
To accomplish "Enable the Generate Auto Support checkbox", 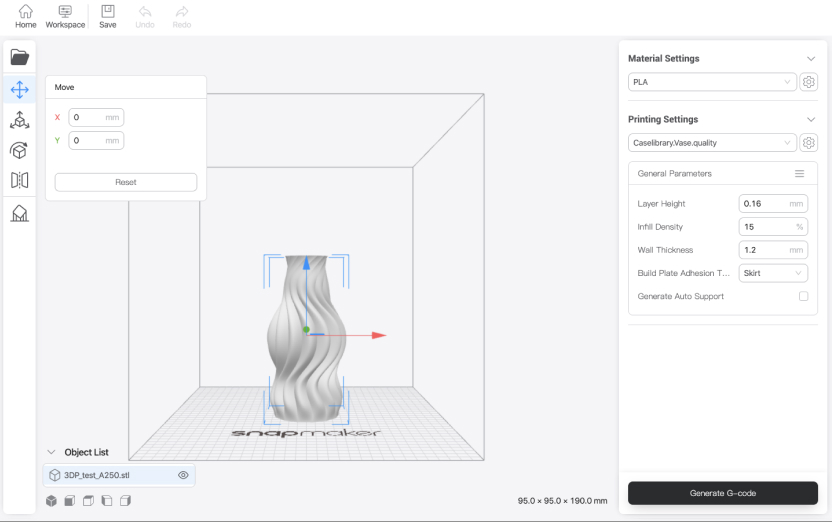I will pos(803,297).
